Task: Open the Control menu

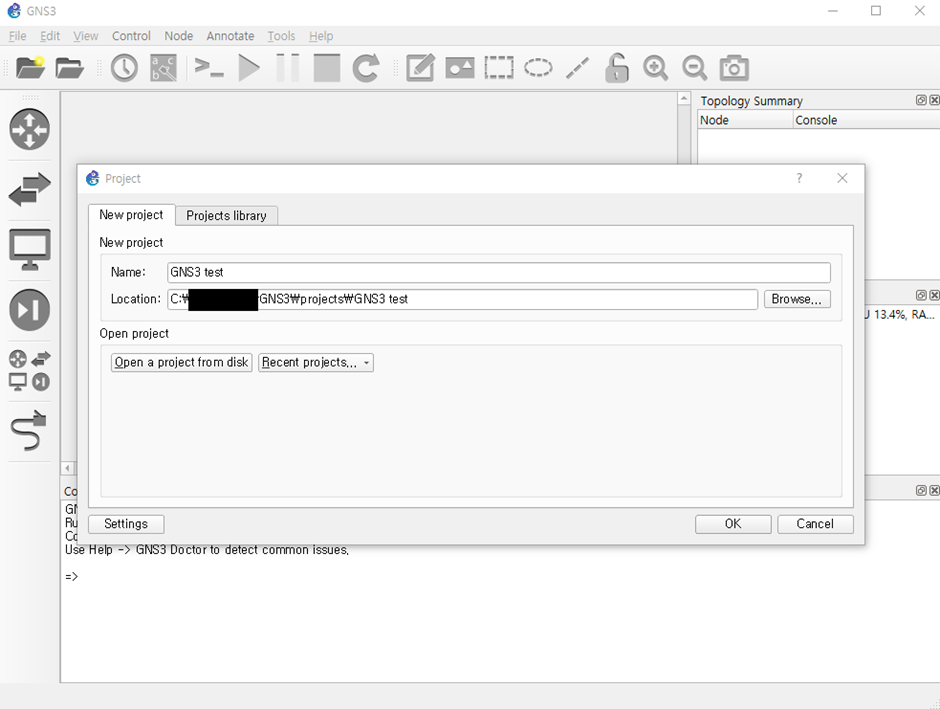Action: [131, 36]
